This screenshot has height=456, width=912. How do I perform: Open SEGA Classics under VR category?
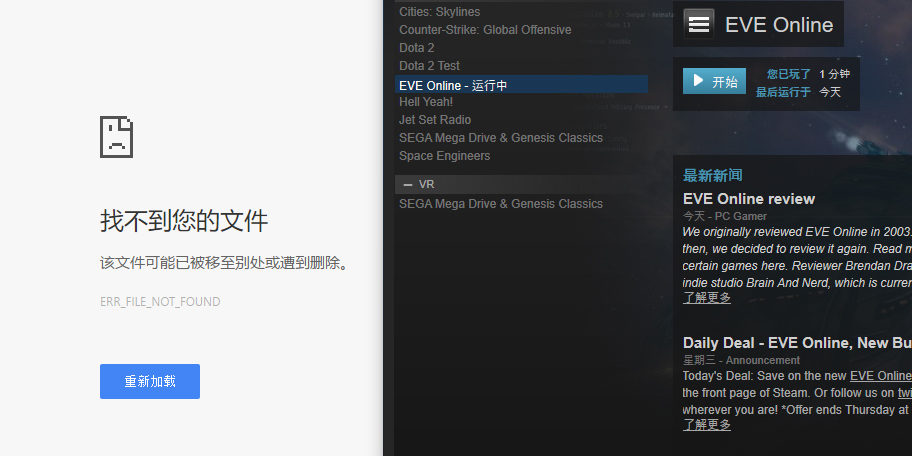click(501, 204)
